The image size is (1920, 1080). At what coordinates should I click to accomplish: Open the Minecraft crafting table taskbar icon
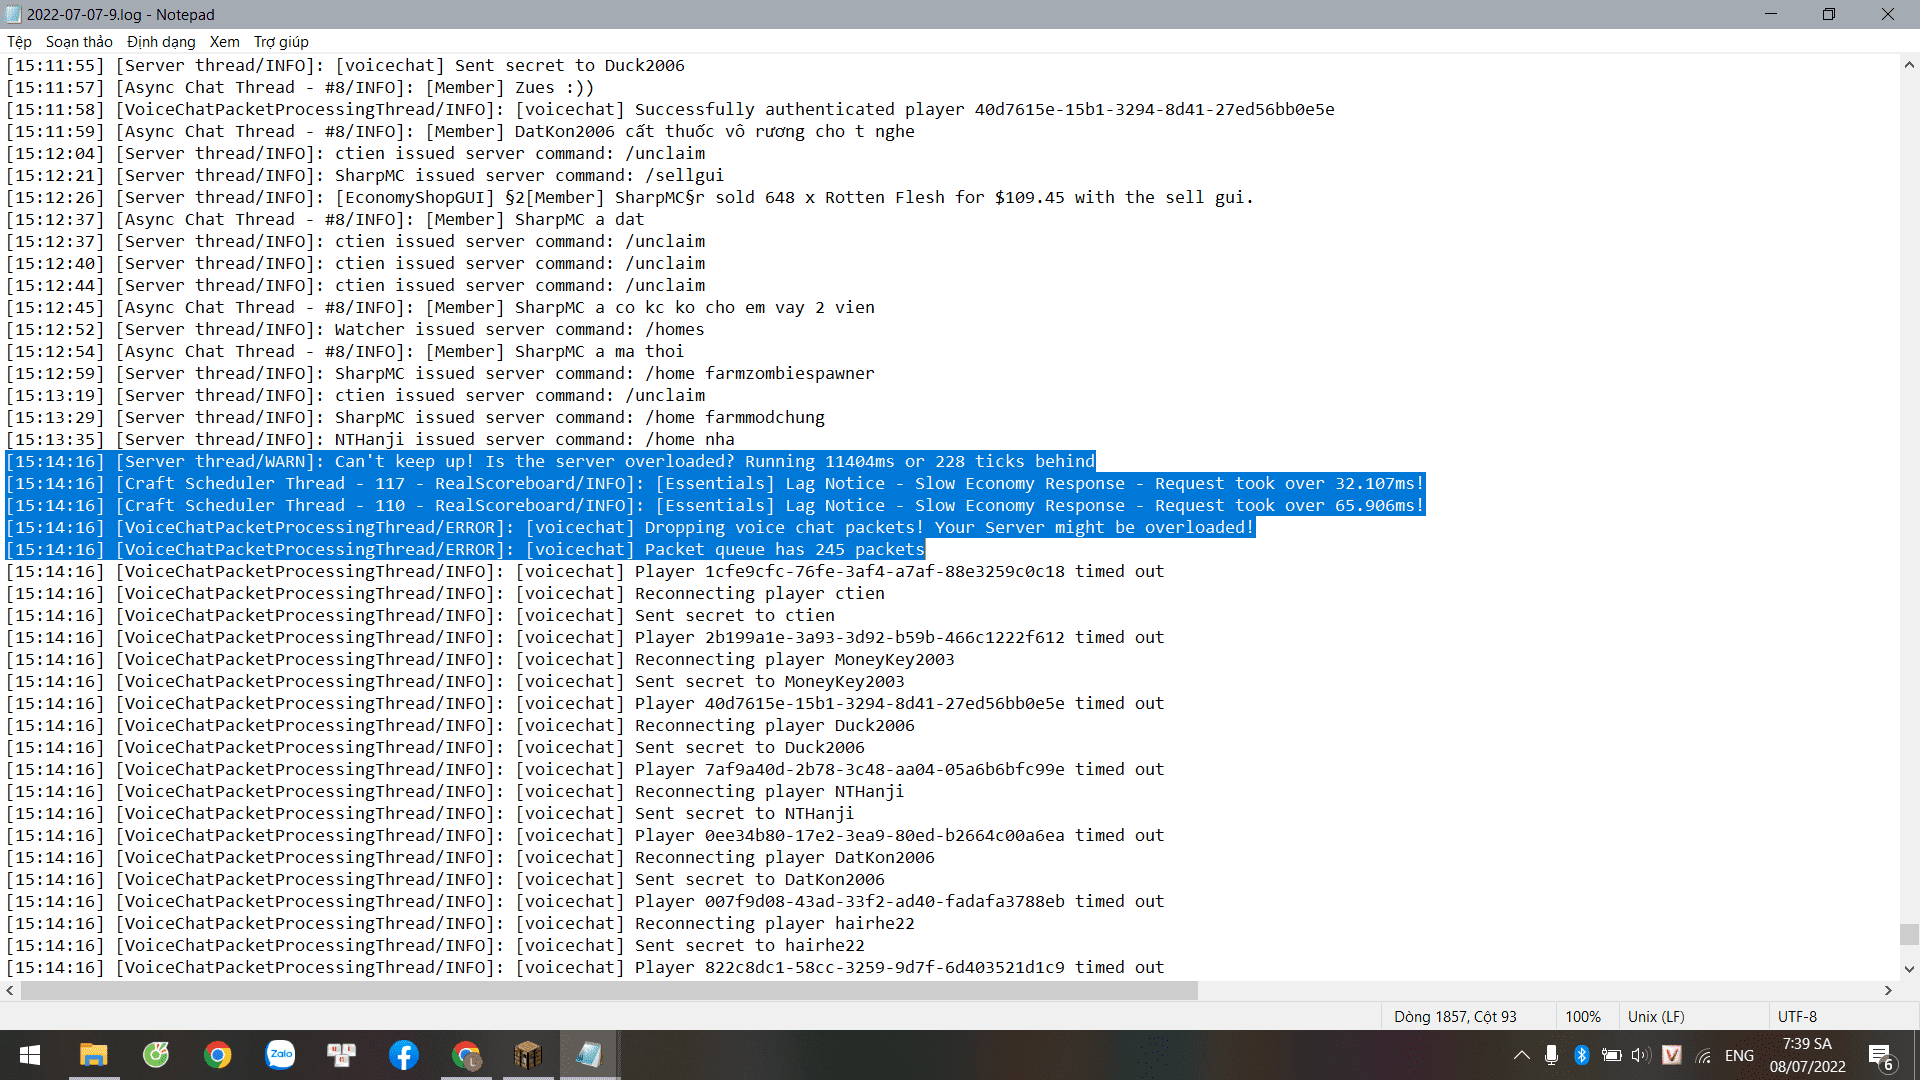point(528,1055)
